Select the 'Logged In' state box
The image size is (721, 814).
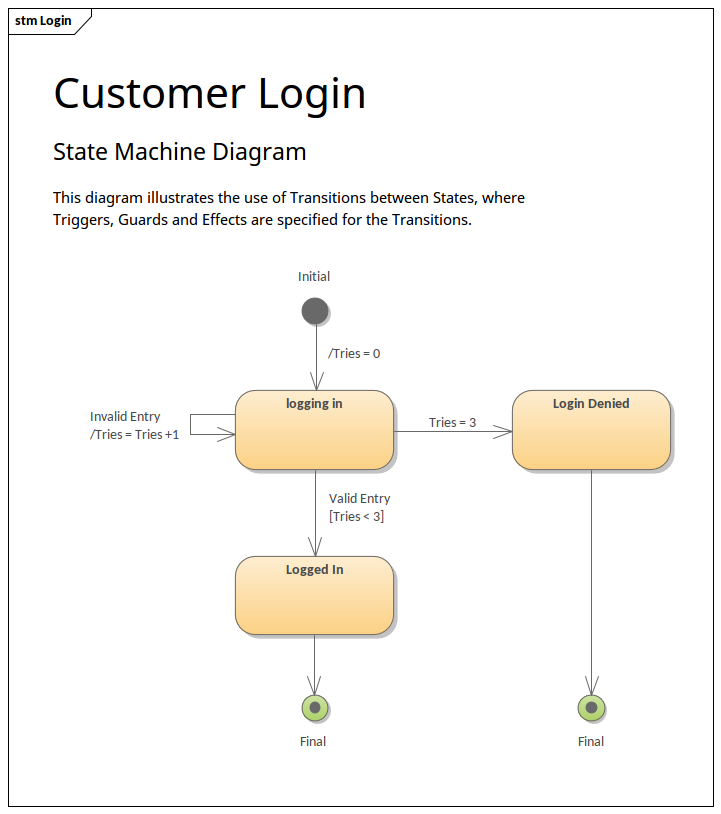tap(315, 595)
